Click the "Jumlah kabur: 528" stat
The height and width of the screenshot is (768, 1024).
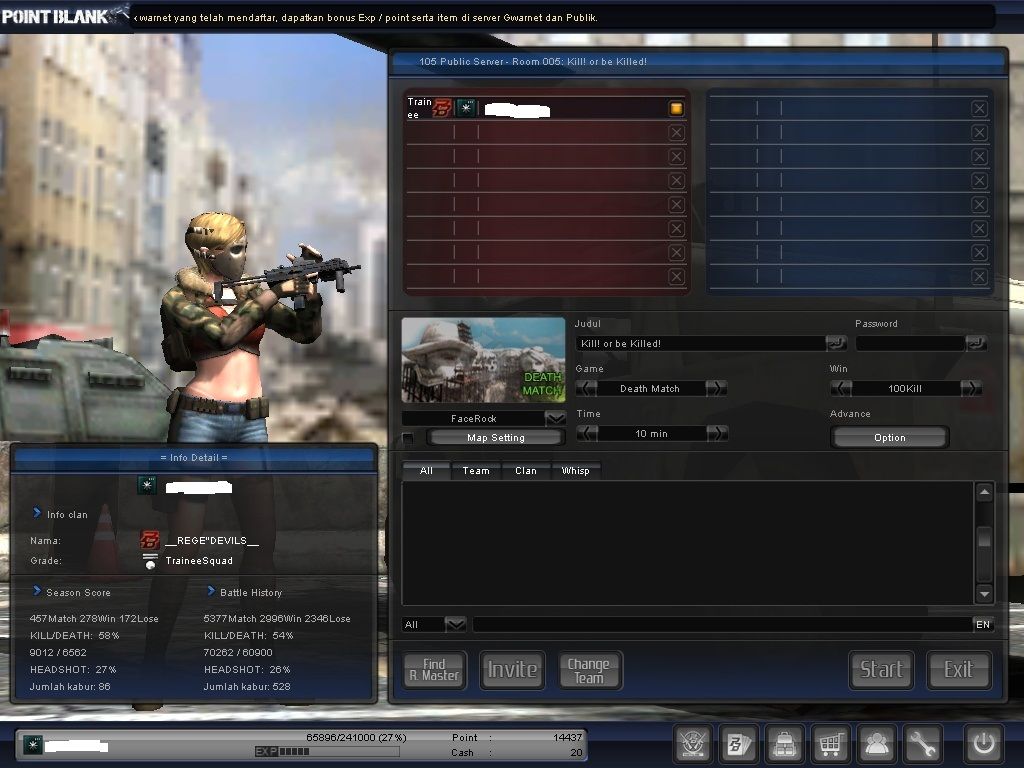tap(247, 686)
